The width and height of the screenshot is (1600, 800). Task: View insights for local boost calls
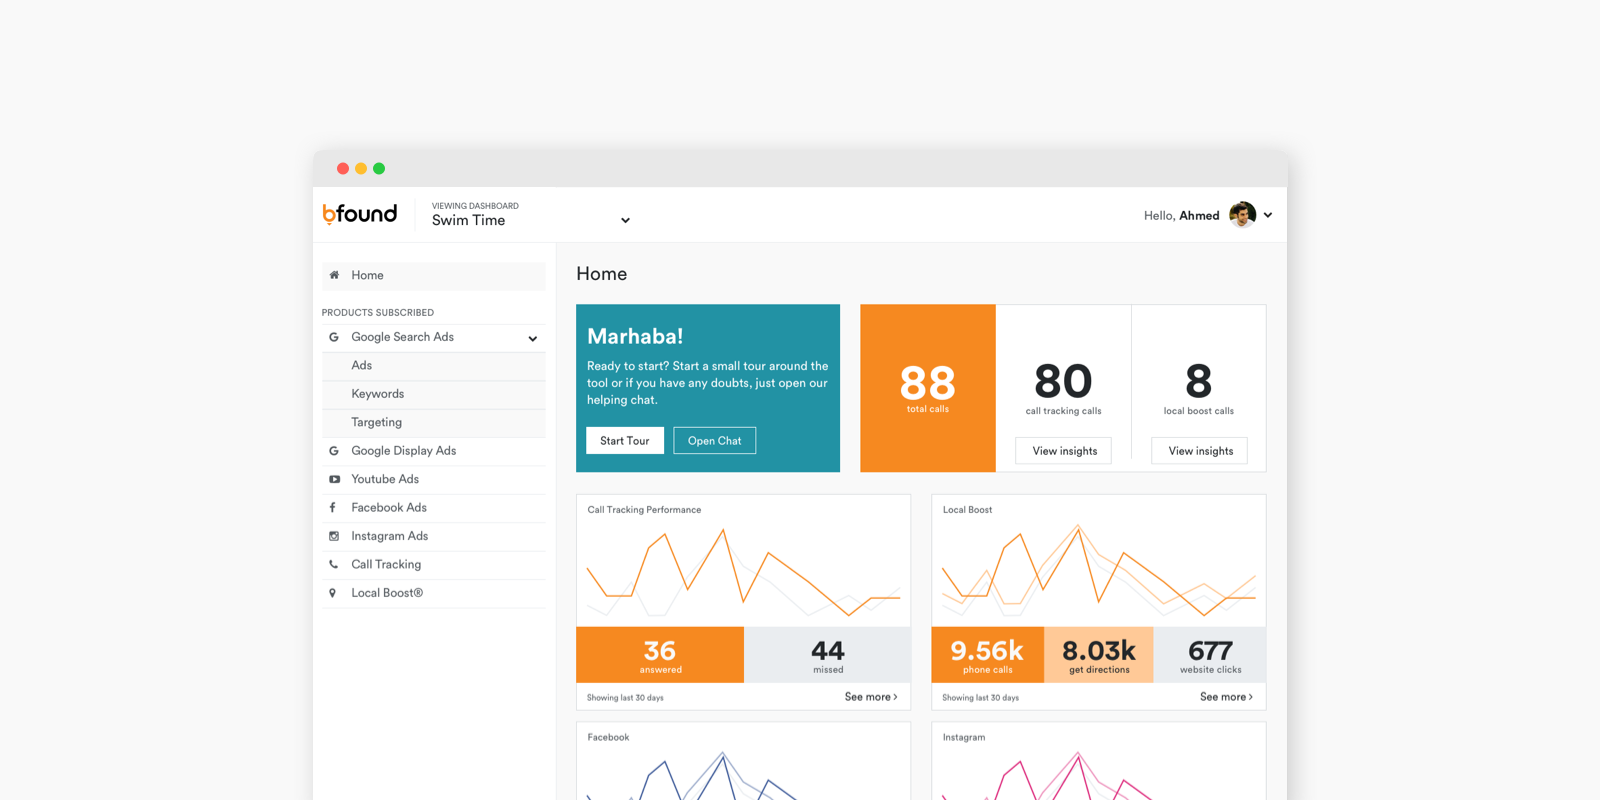(1200, 451)
